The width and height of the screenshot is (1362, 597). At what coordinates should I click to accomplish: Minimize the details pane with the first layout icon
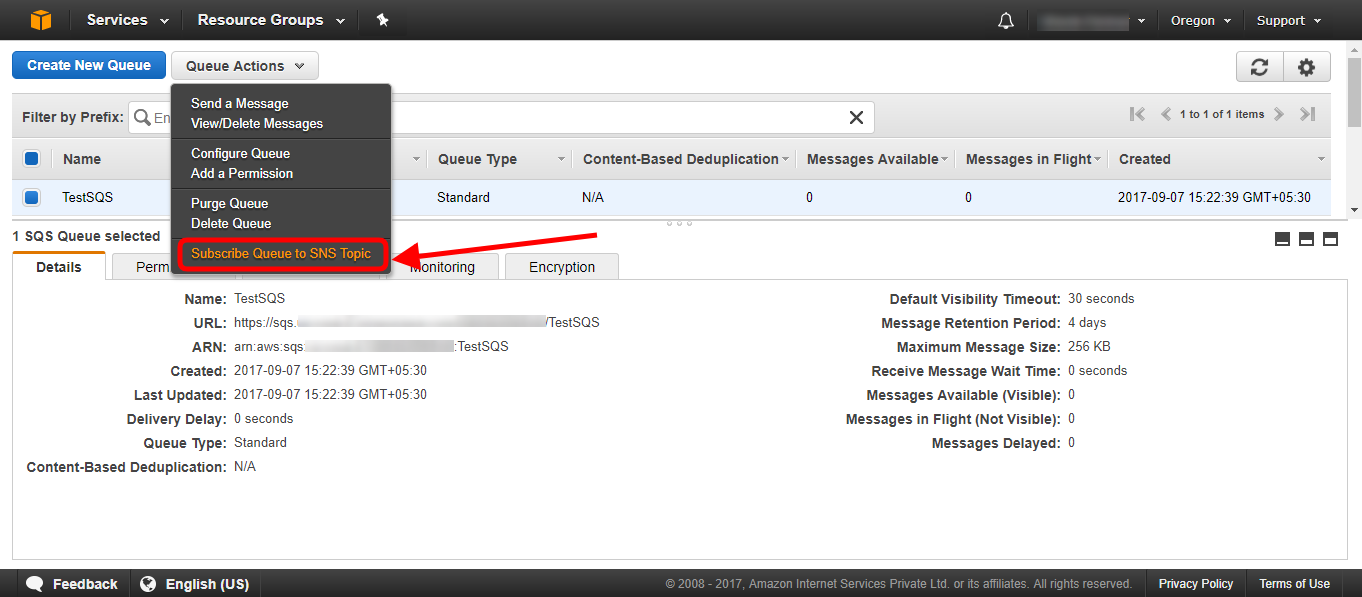click(x=1282, y=239)
